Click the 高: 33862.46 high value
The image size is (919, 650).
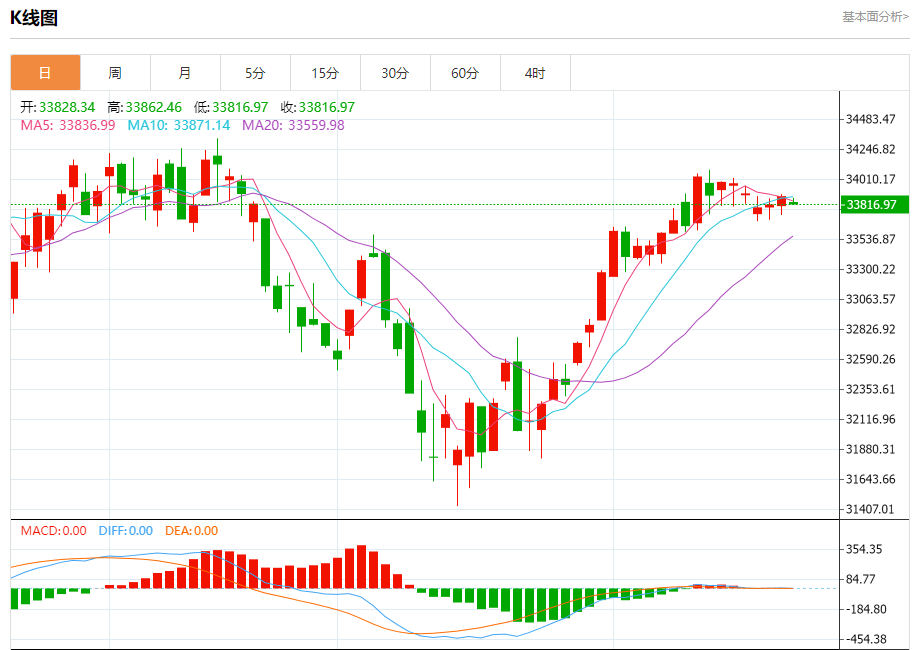tap(144, 107)
